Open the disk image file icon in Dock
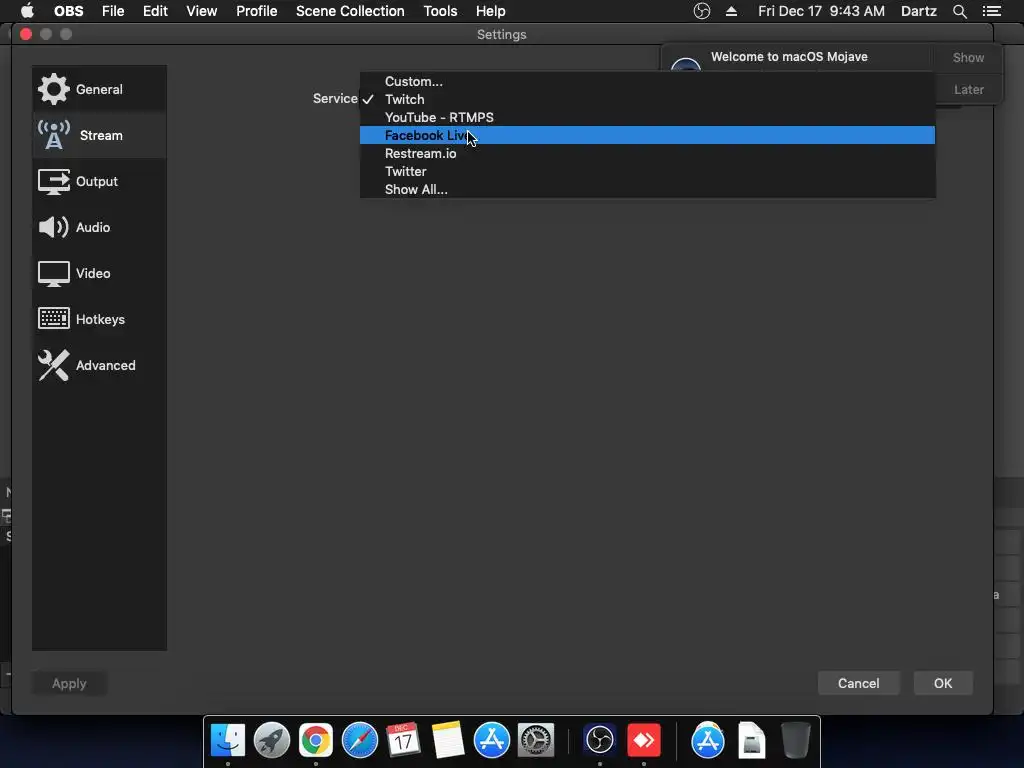 (752, 740)
